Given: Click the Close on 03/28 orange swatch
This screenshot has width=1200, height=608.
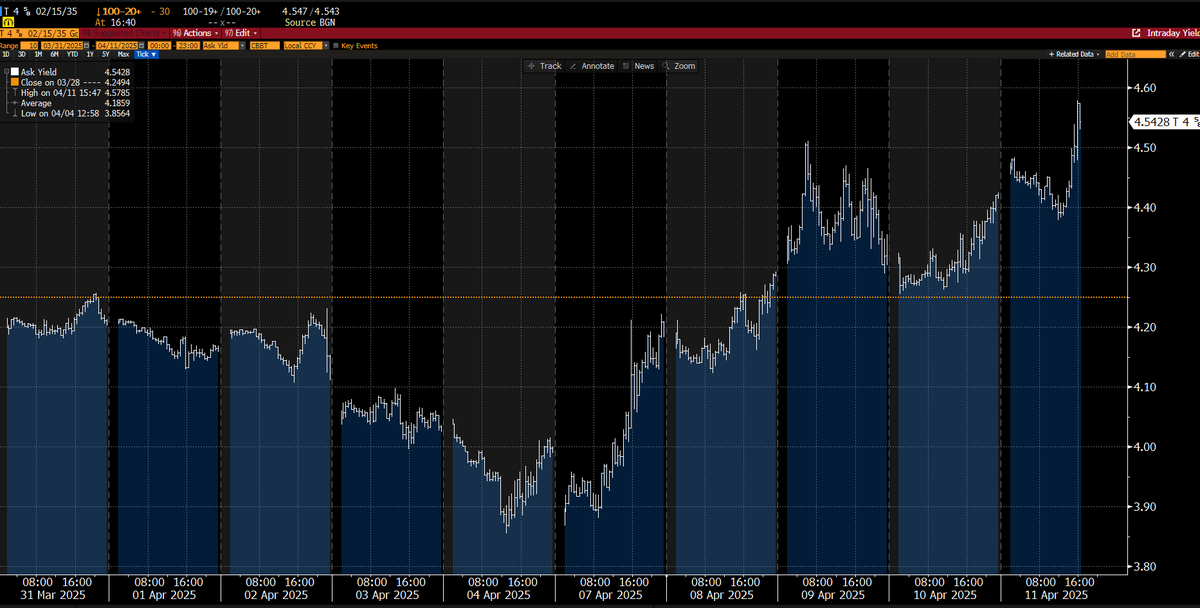Looking at the screenshot, I should pos(15,82).
